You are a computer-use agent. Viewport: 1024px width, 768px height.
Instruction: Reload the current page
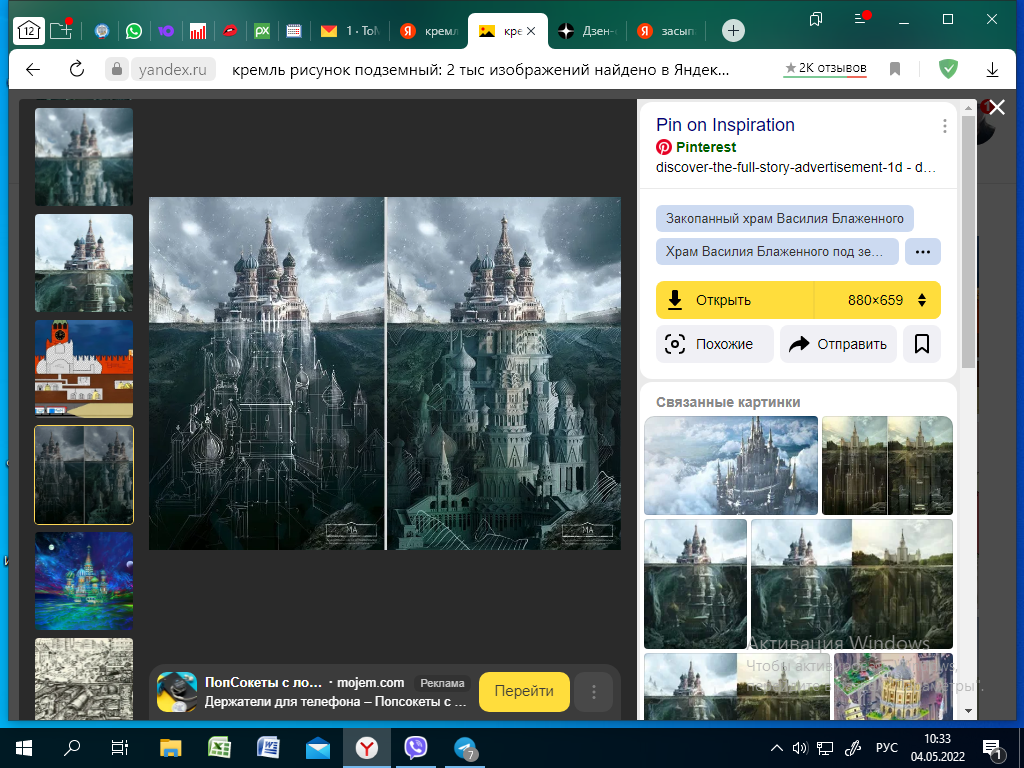coord(77,69)
